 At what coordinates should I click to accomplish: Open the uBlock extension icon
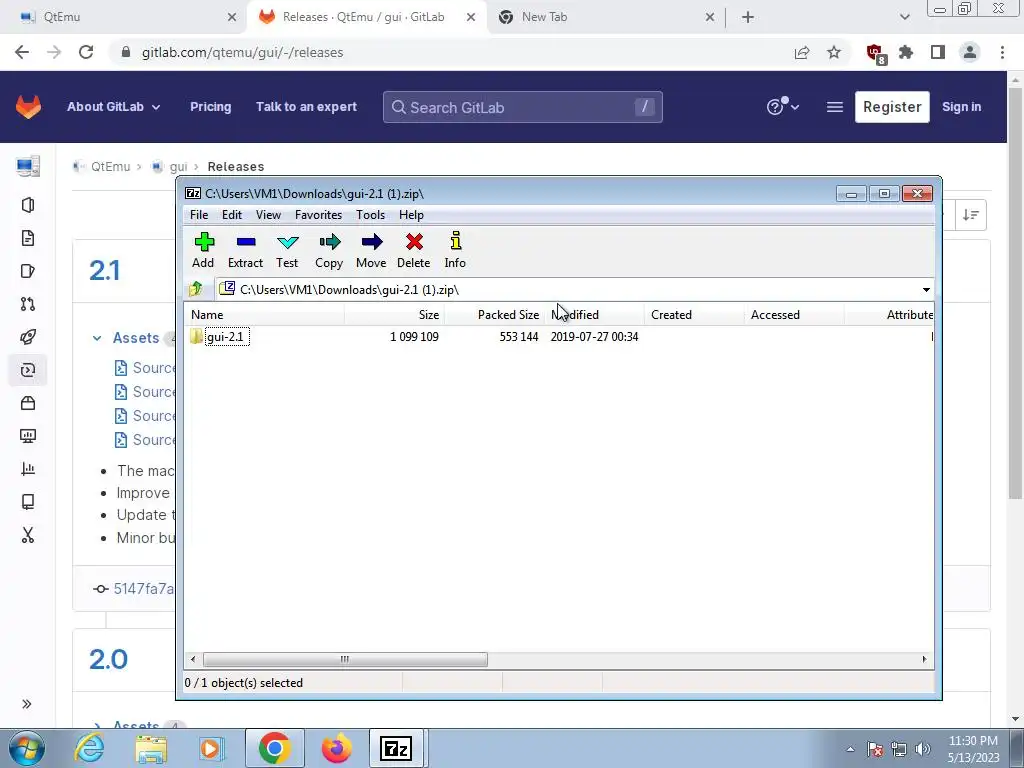(874, 53)
